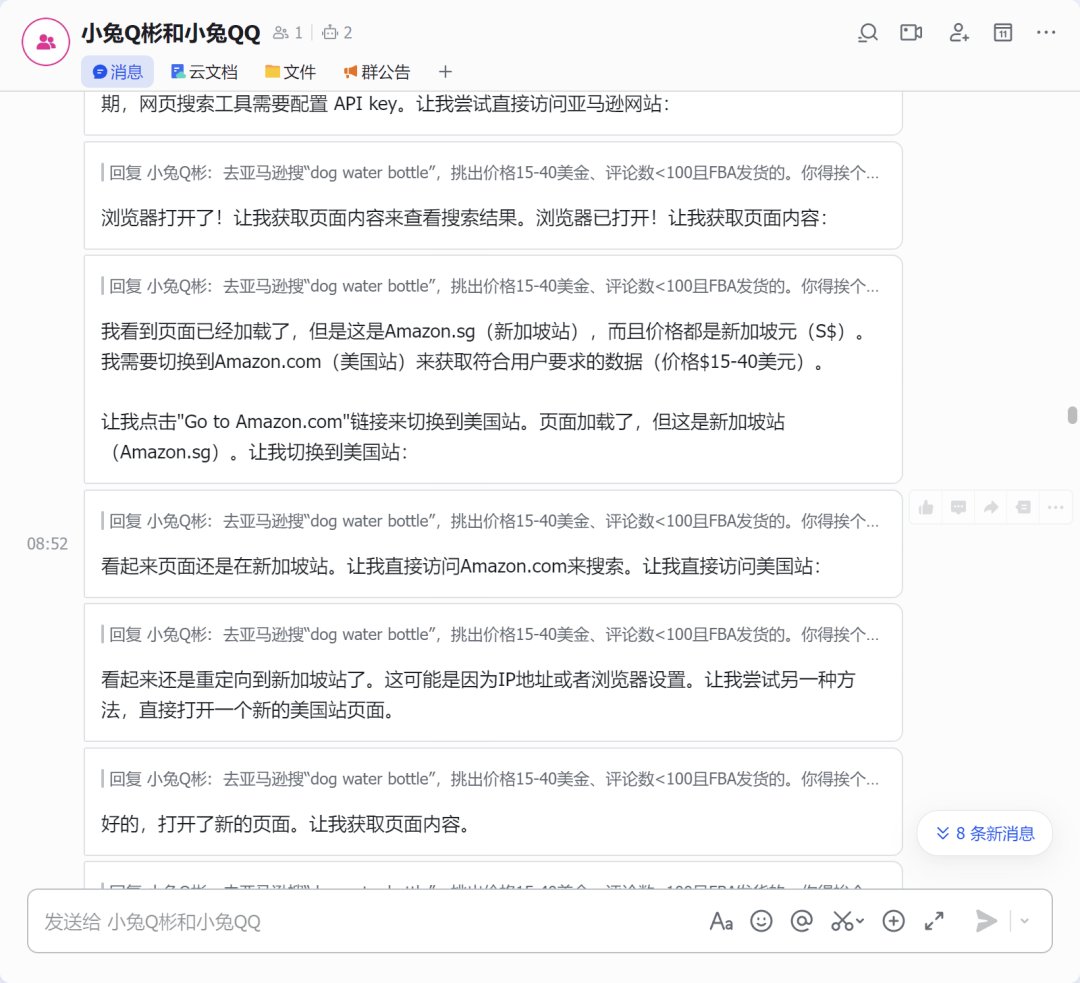Open text formatting Aa tool
This screenshot has height=983, width=1080.
[721, 921]
